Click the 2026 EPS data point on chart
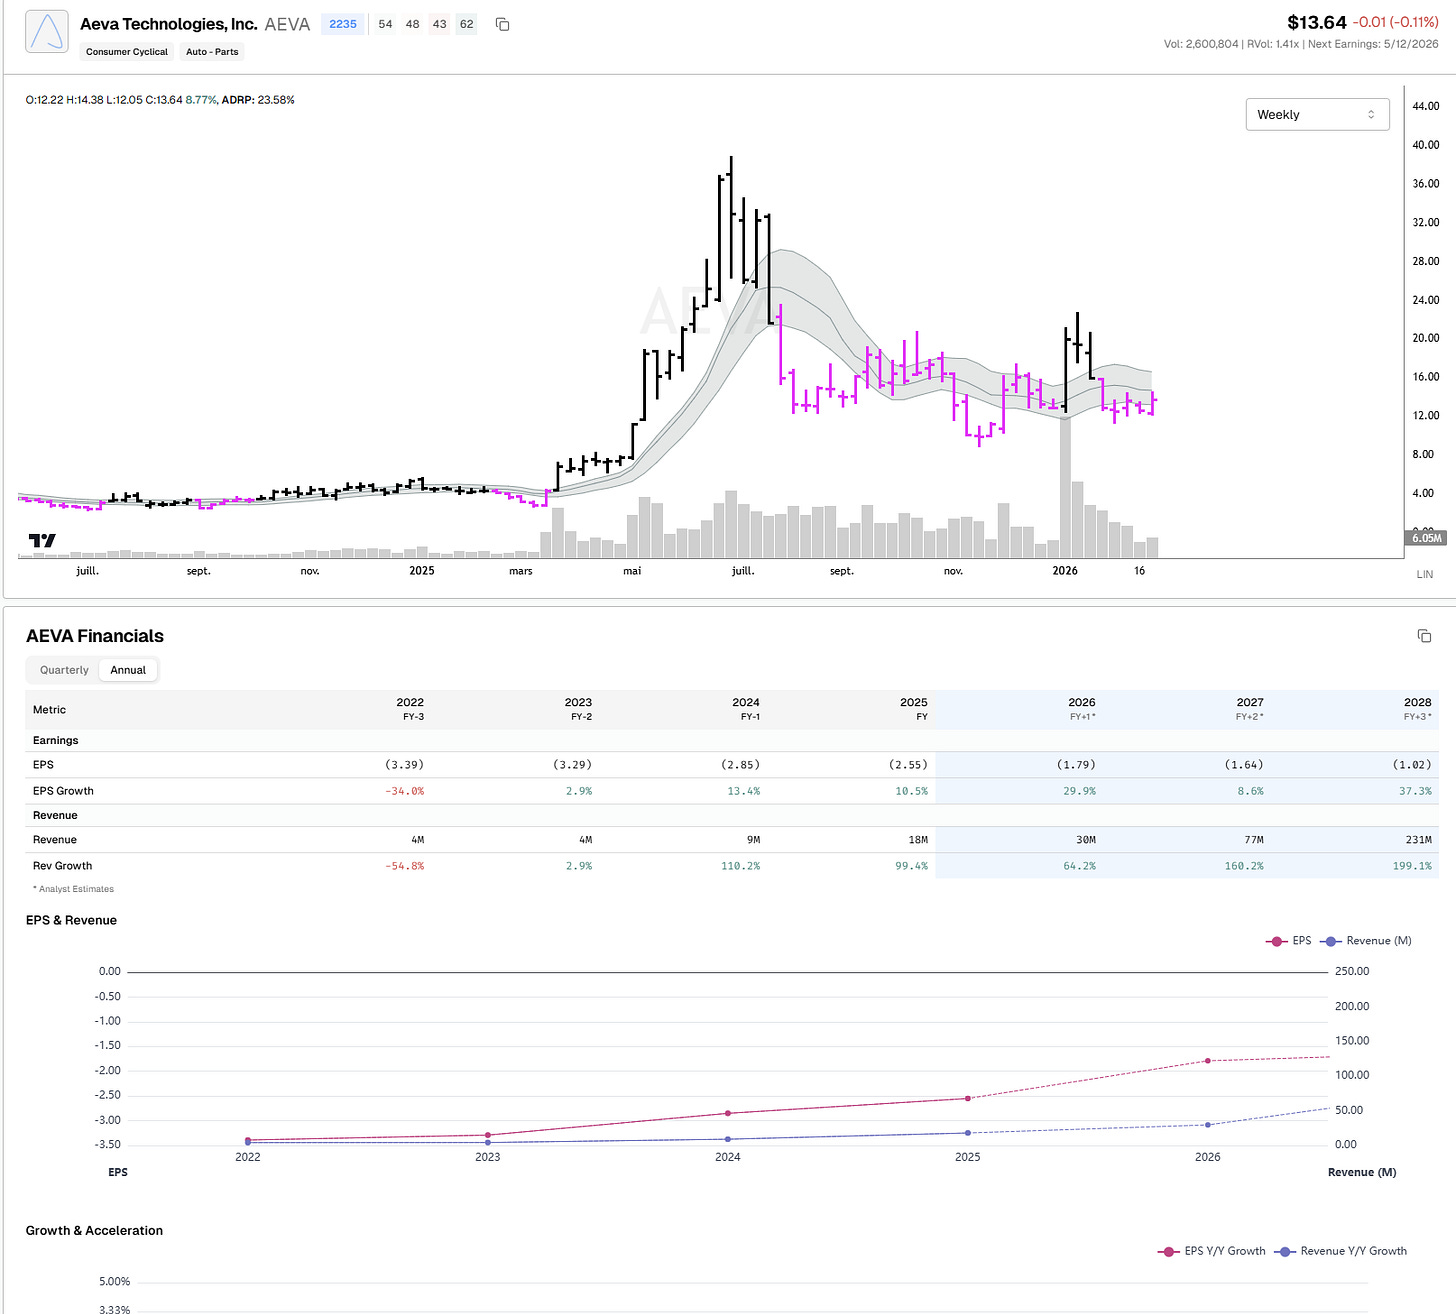 coord(1208,1061)
